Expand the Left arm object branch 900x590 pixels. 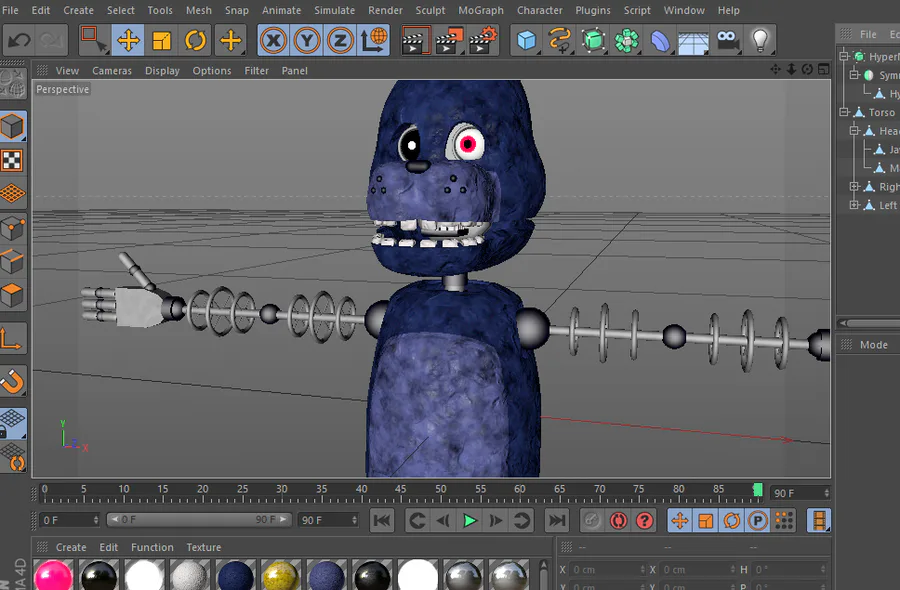854,205
